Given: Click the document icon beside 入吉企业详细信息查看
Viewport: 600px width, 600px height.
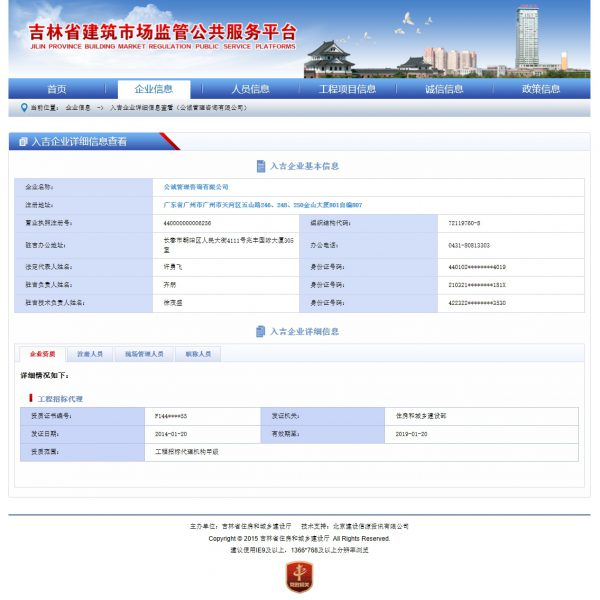Looking at the screenshot, I should coord(23,142).
